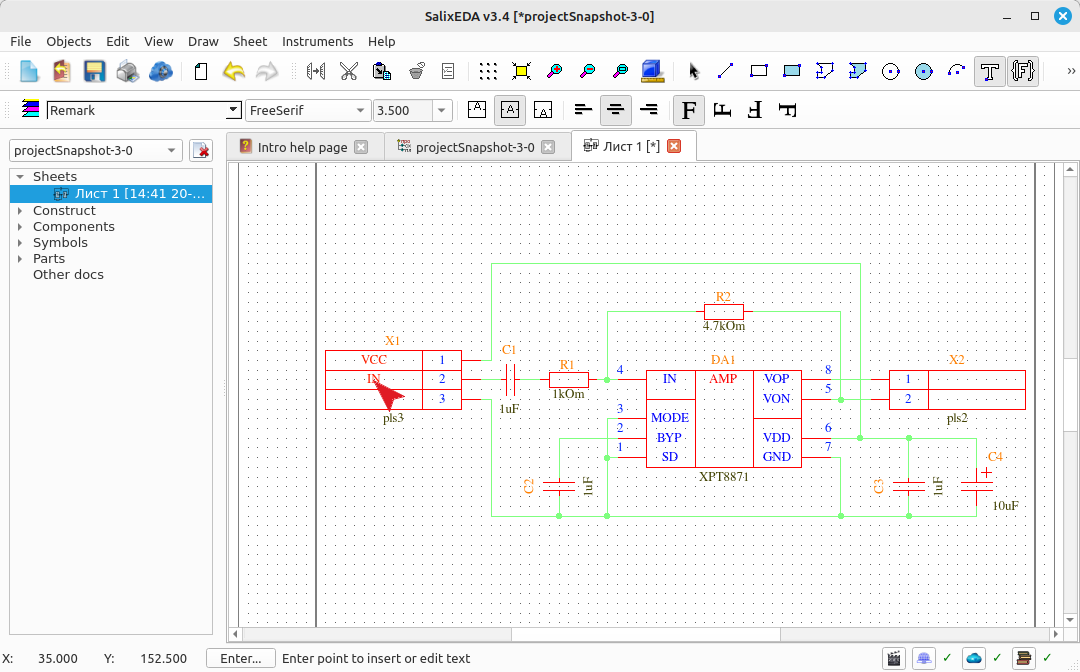1080x672 pixels.
Task: Toggle grid dots display icon
Action: 488,71
